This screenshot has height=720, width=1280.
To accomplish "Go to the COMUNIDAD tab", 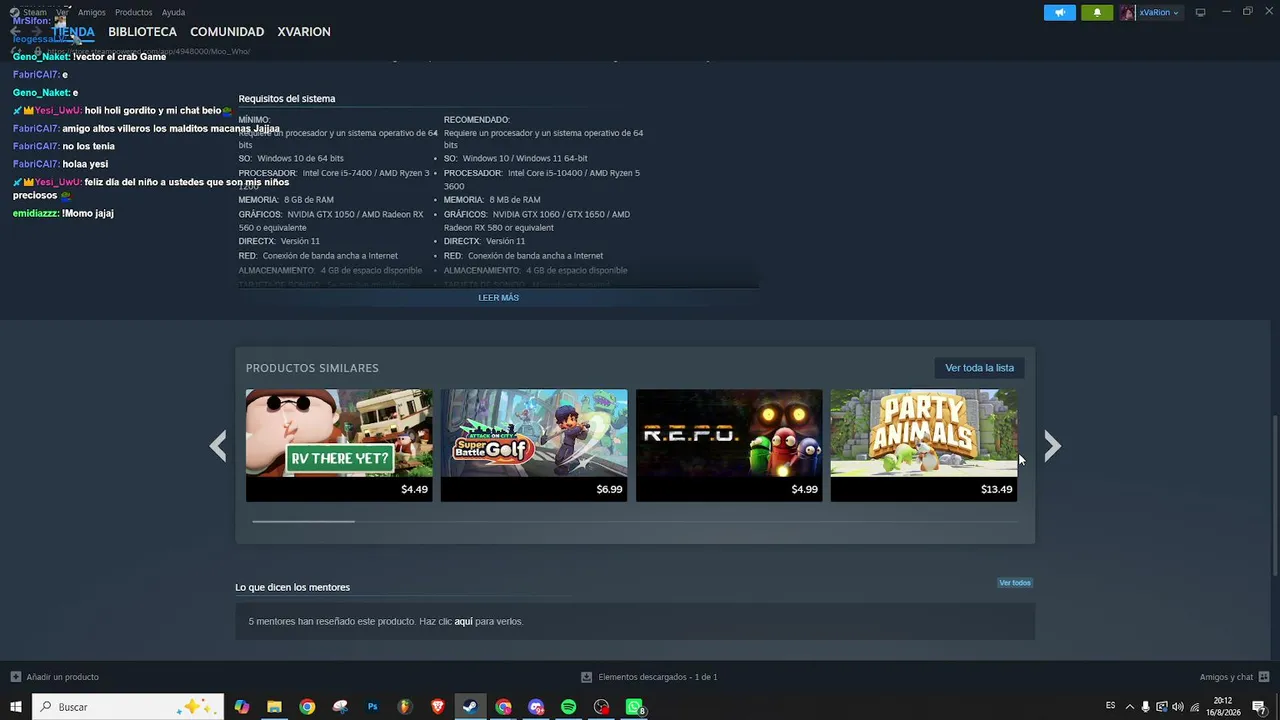I will 227,32.
